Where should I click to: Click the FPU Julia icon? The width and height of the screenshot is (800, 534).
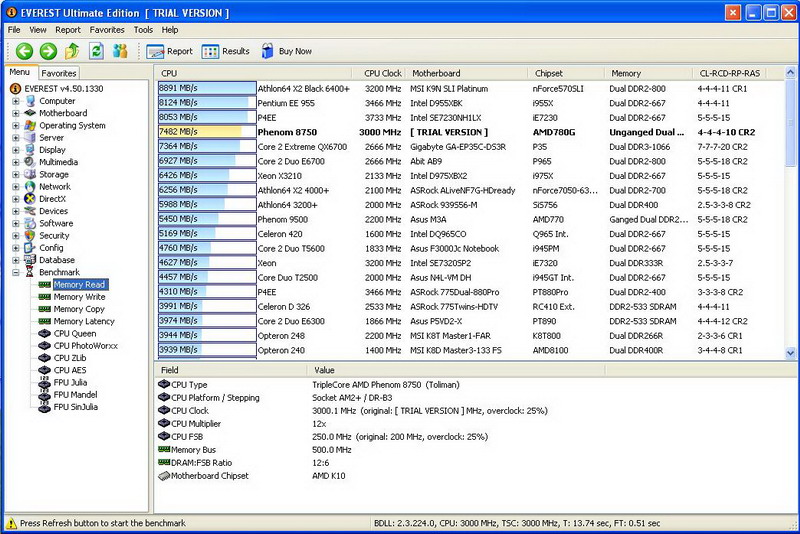(45, 383)
